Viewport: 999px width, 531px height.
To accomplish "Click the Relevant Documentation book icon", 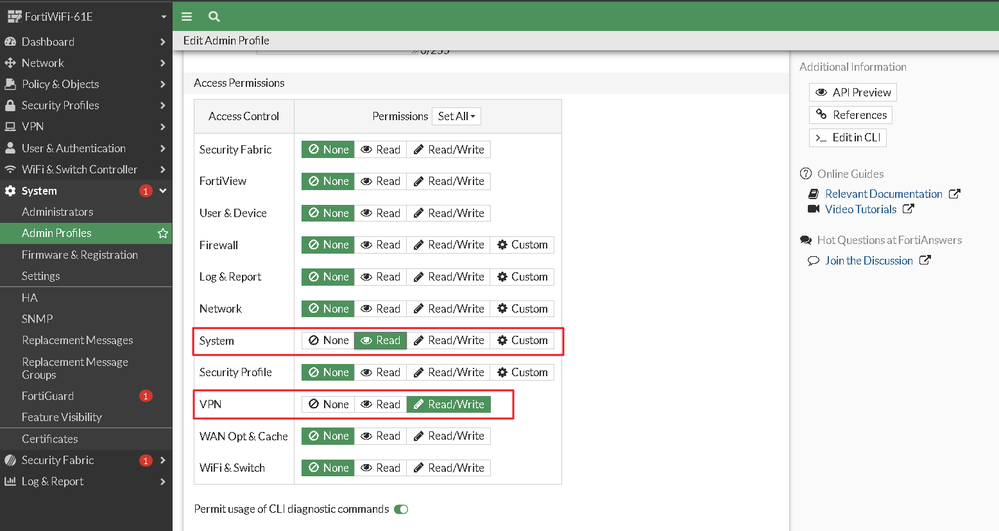I will [x=814, y=194].
